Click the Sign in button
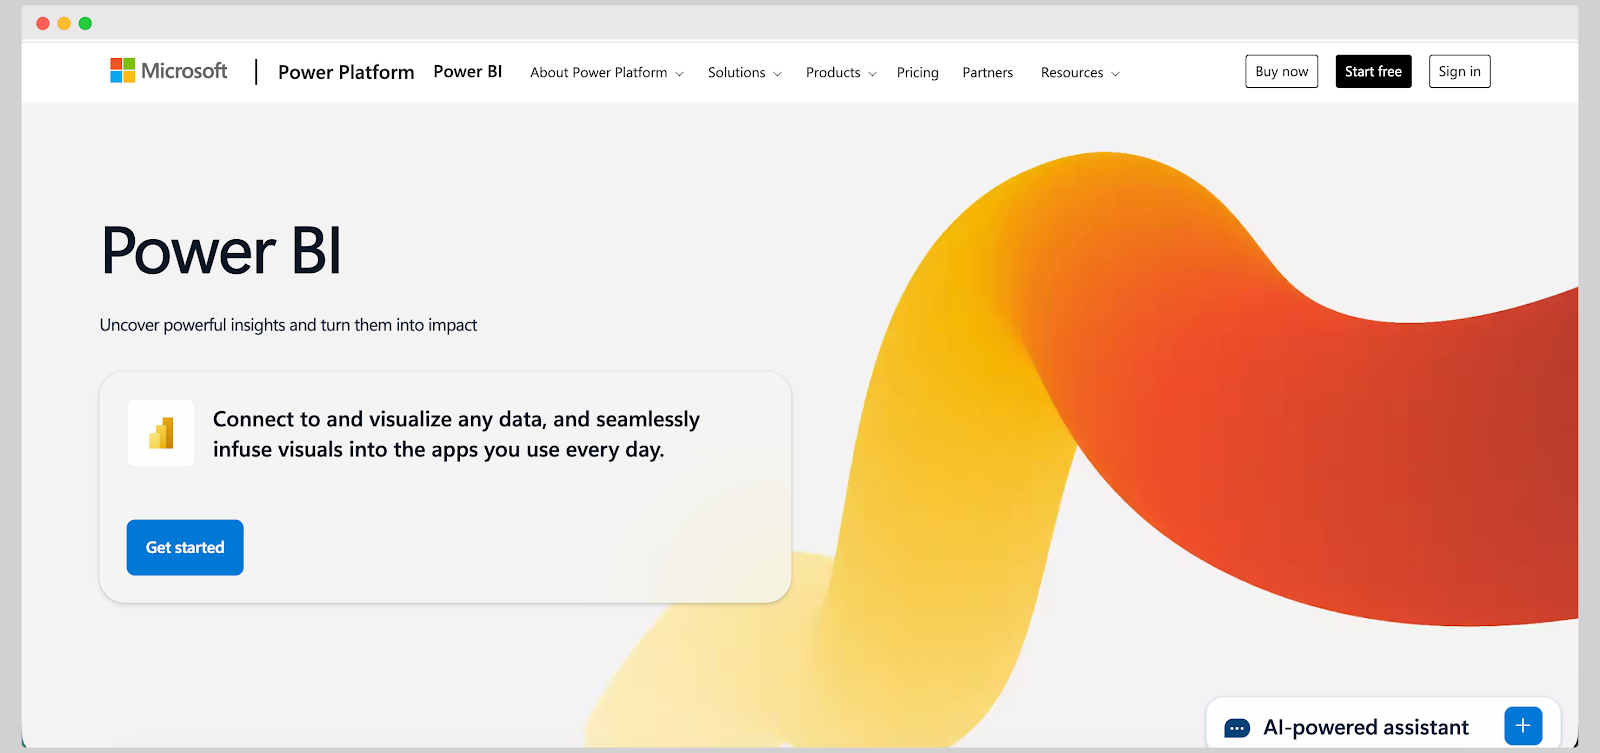The image size is (1600, 753). coord(1460,71)
